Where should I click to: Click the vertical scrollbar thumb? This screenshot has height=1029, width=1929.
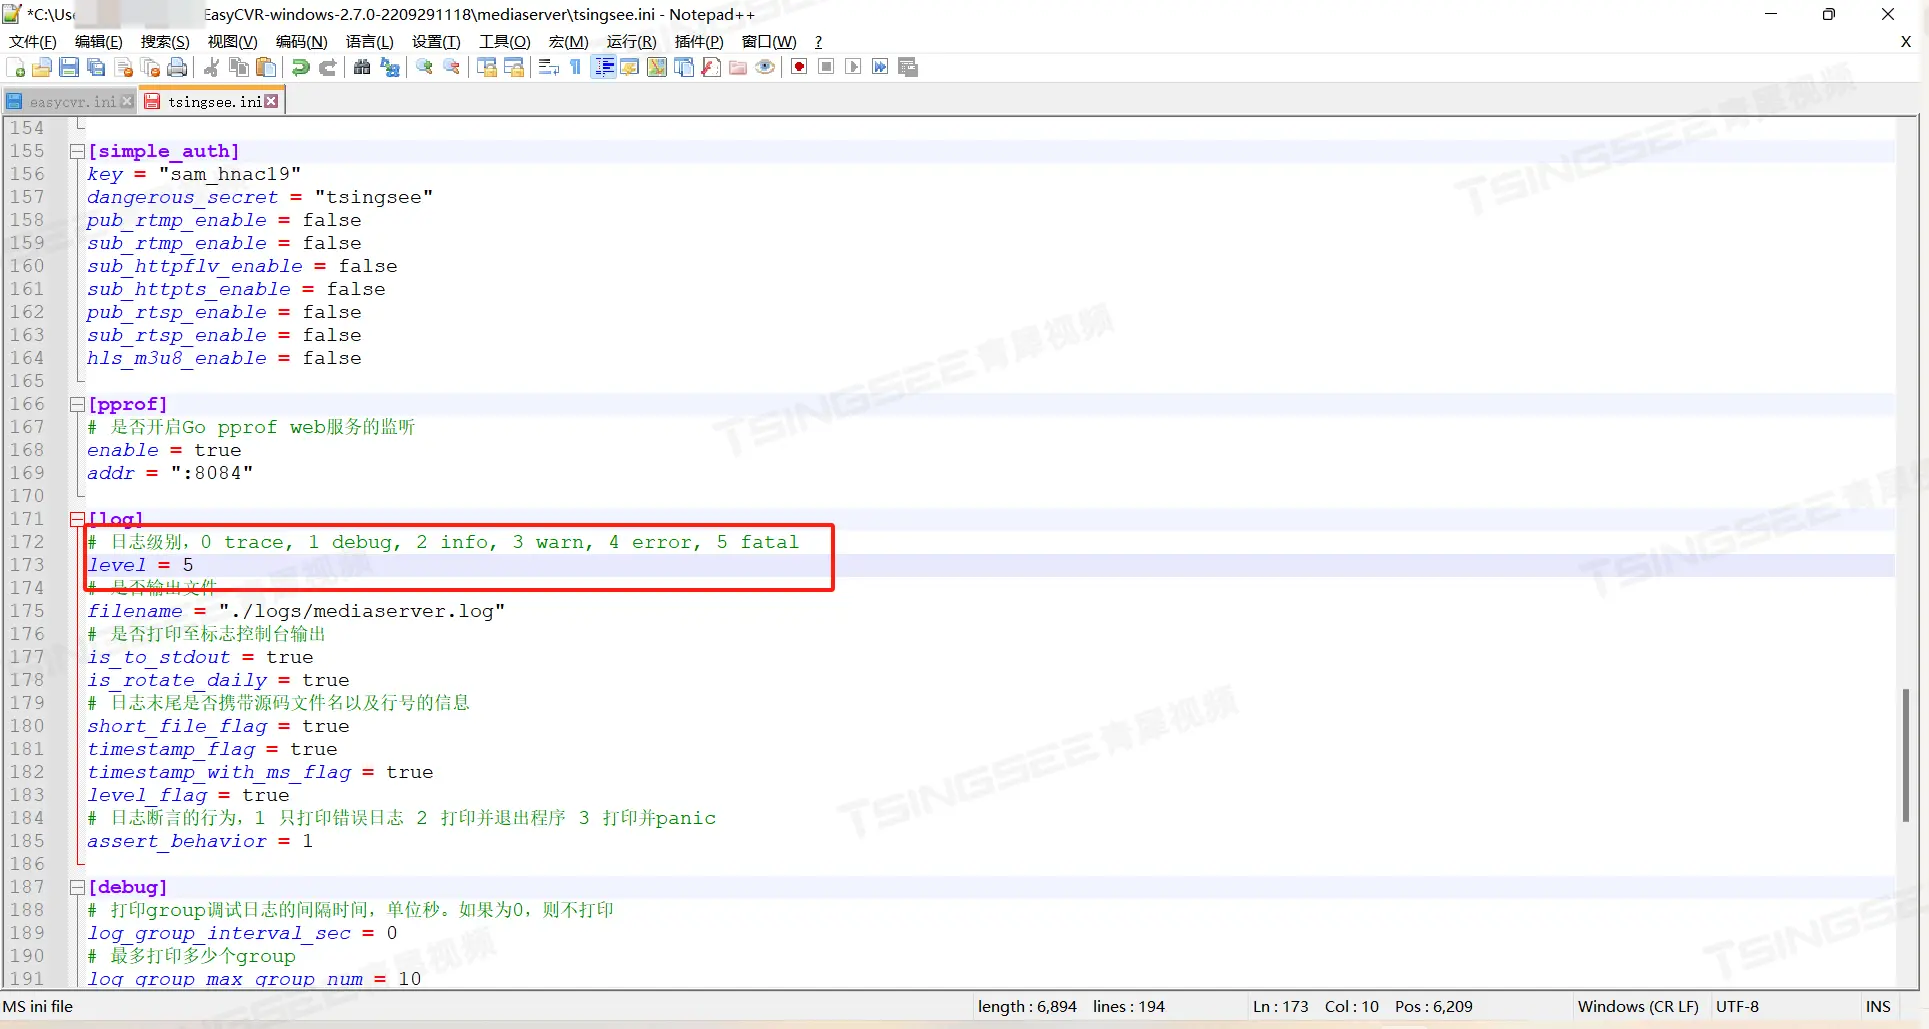pyautogui.click(x=1906, y=755)
